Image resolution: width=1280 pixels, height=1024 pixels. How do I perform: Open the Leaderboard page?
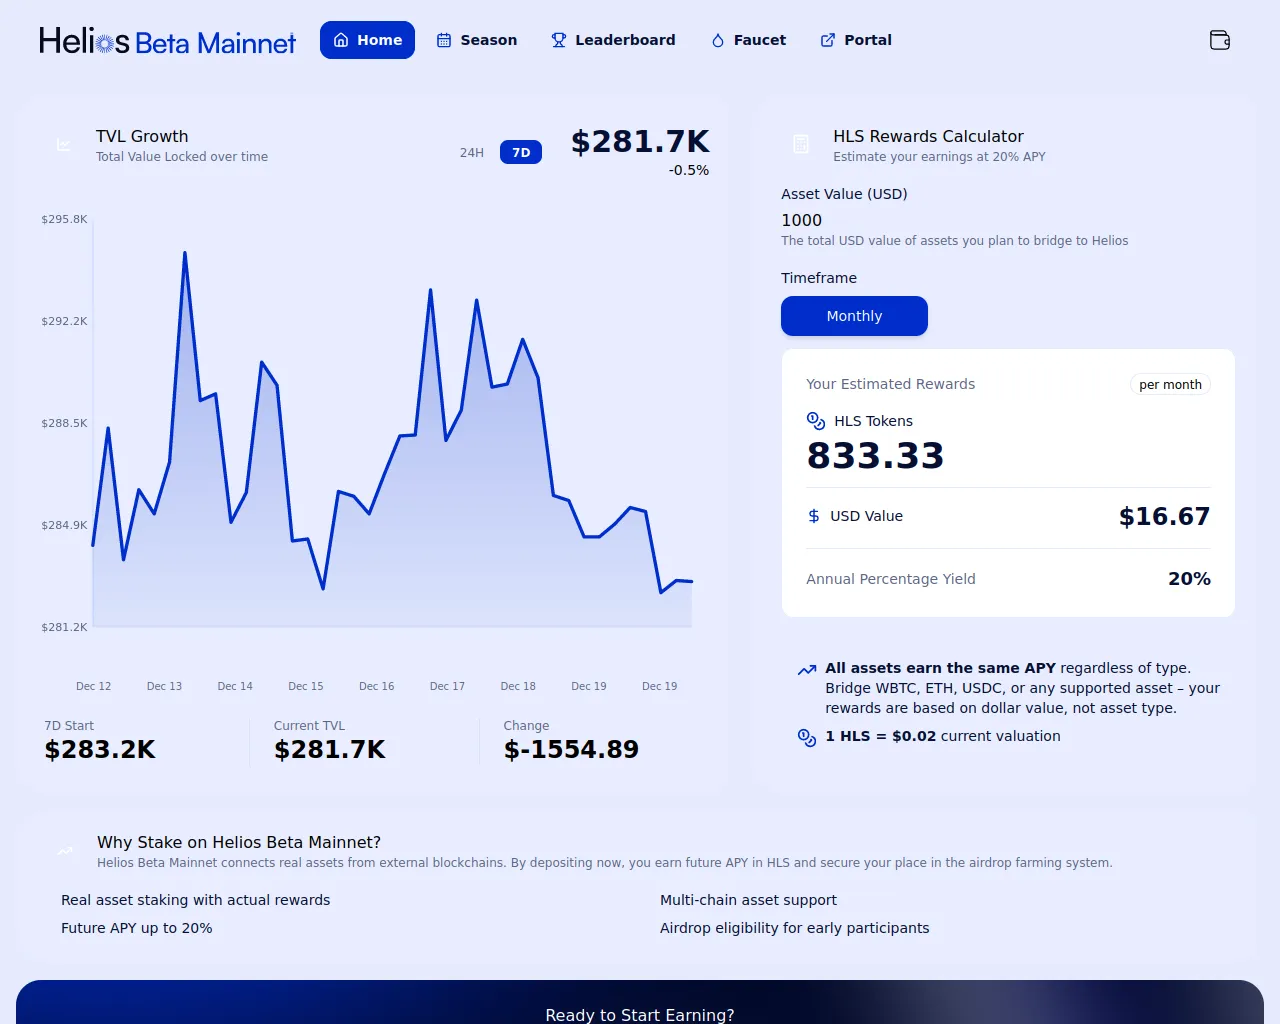pyautogui.click(x=613, y=40)
